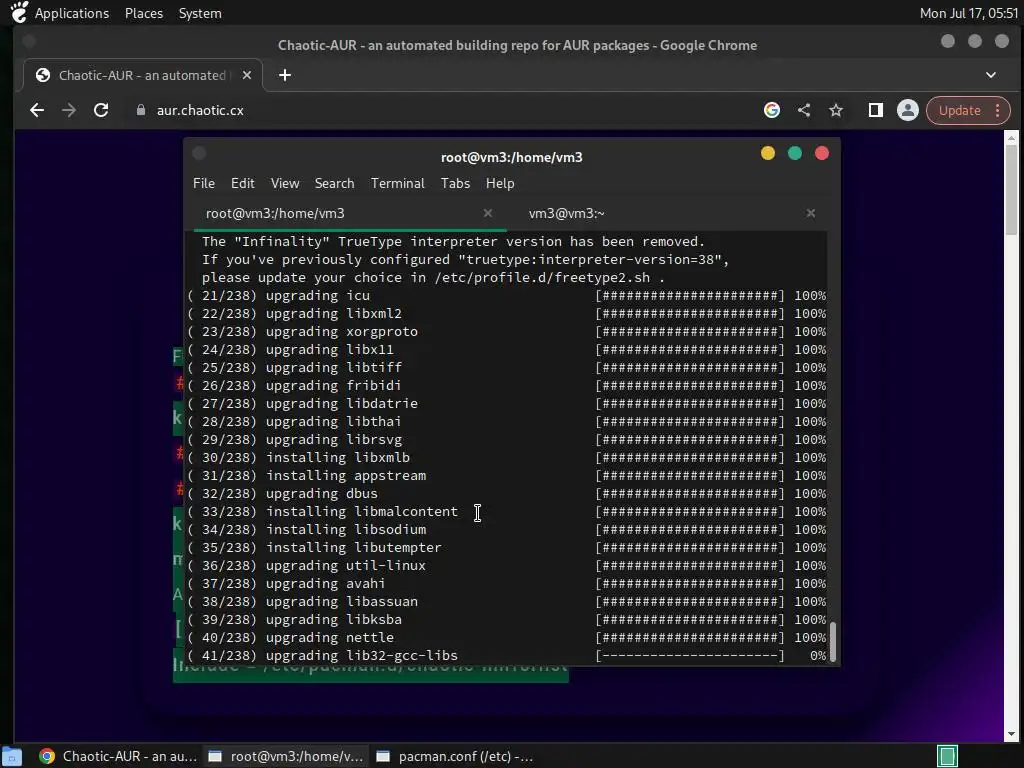
Task: Maximize terminal with green button
Action: [x=795, y=153]
